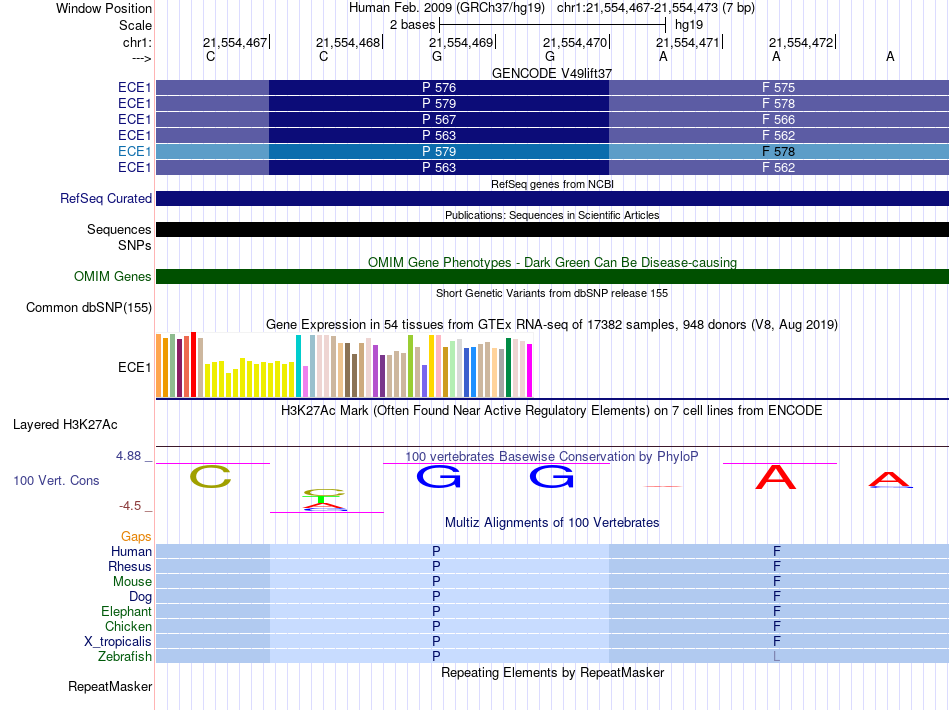Click the H3K27Ac Mark ENCODE track title
Viewport: 950px width, 710px height.
552,411
